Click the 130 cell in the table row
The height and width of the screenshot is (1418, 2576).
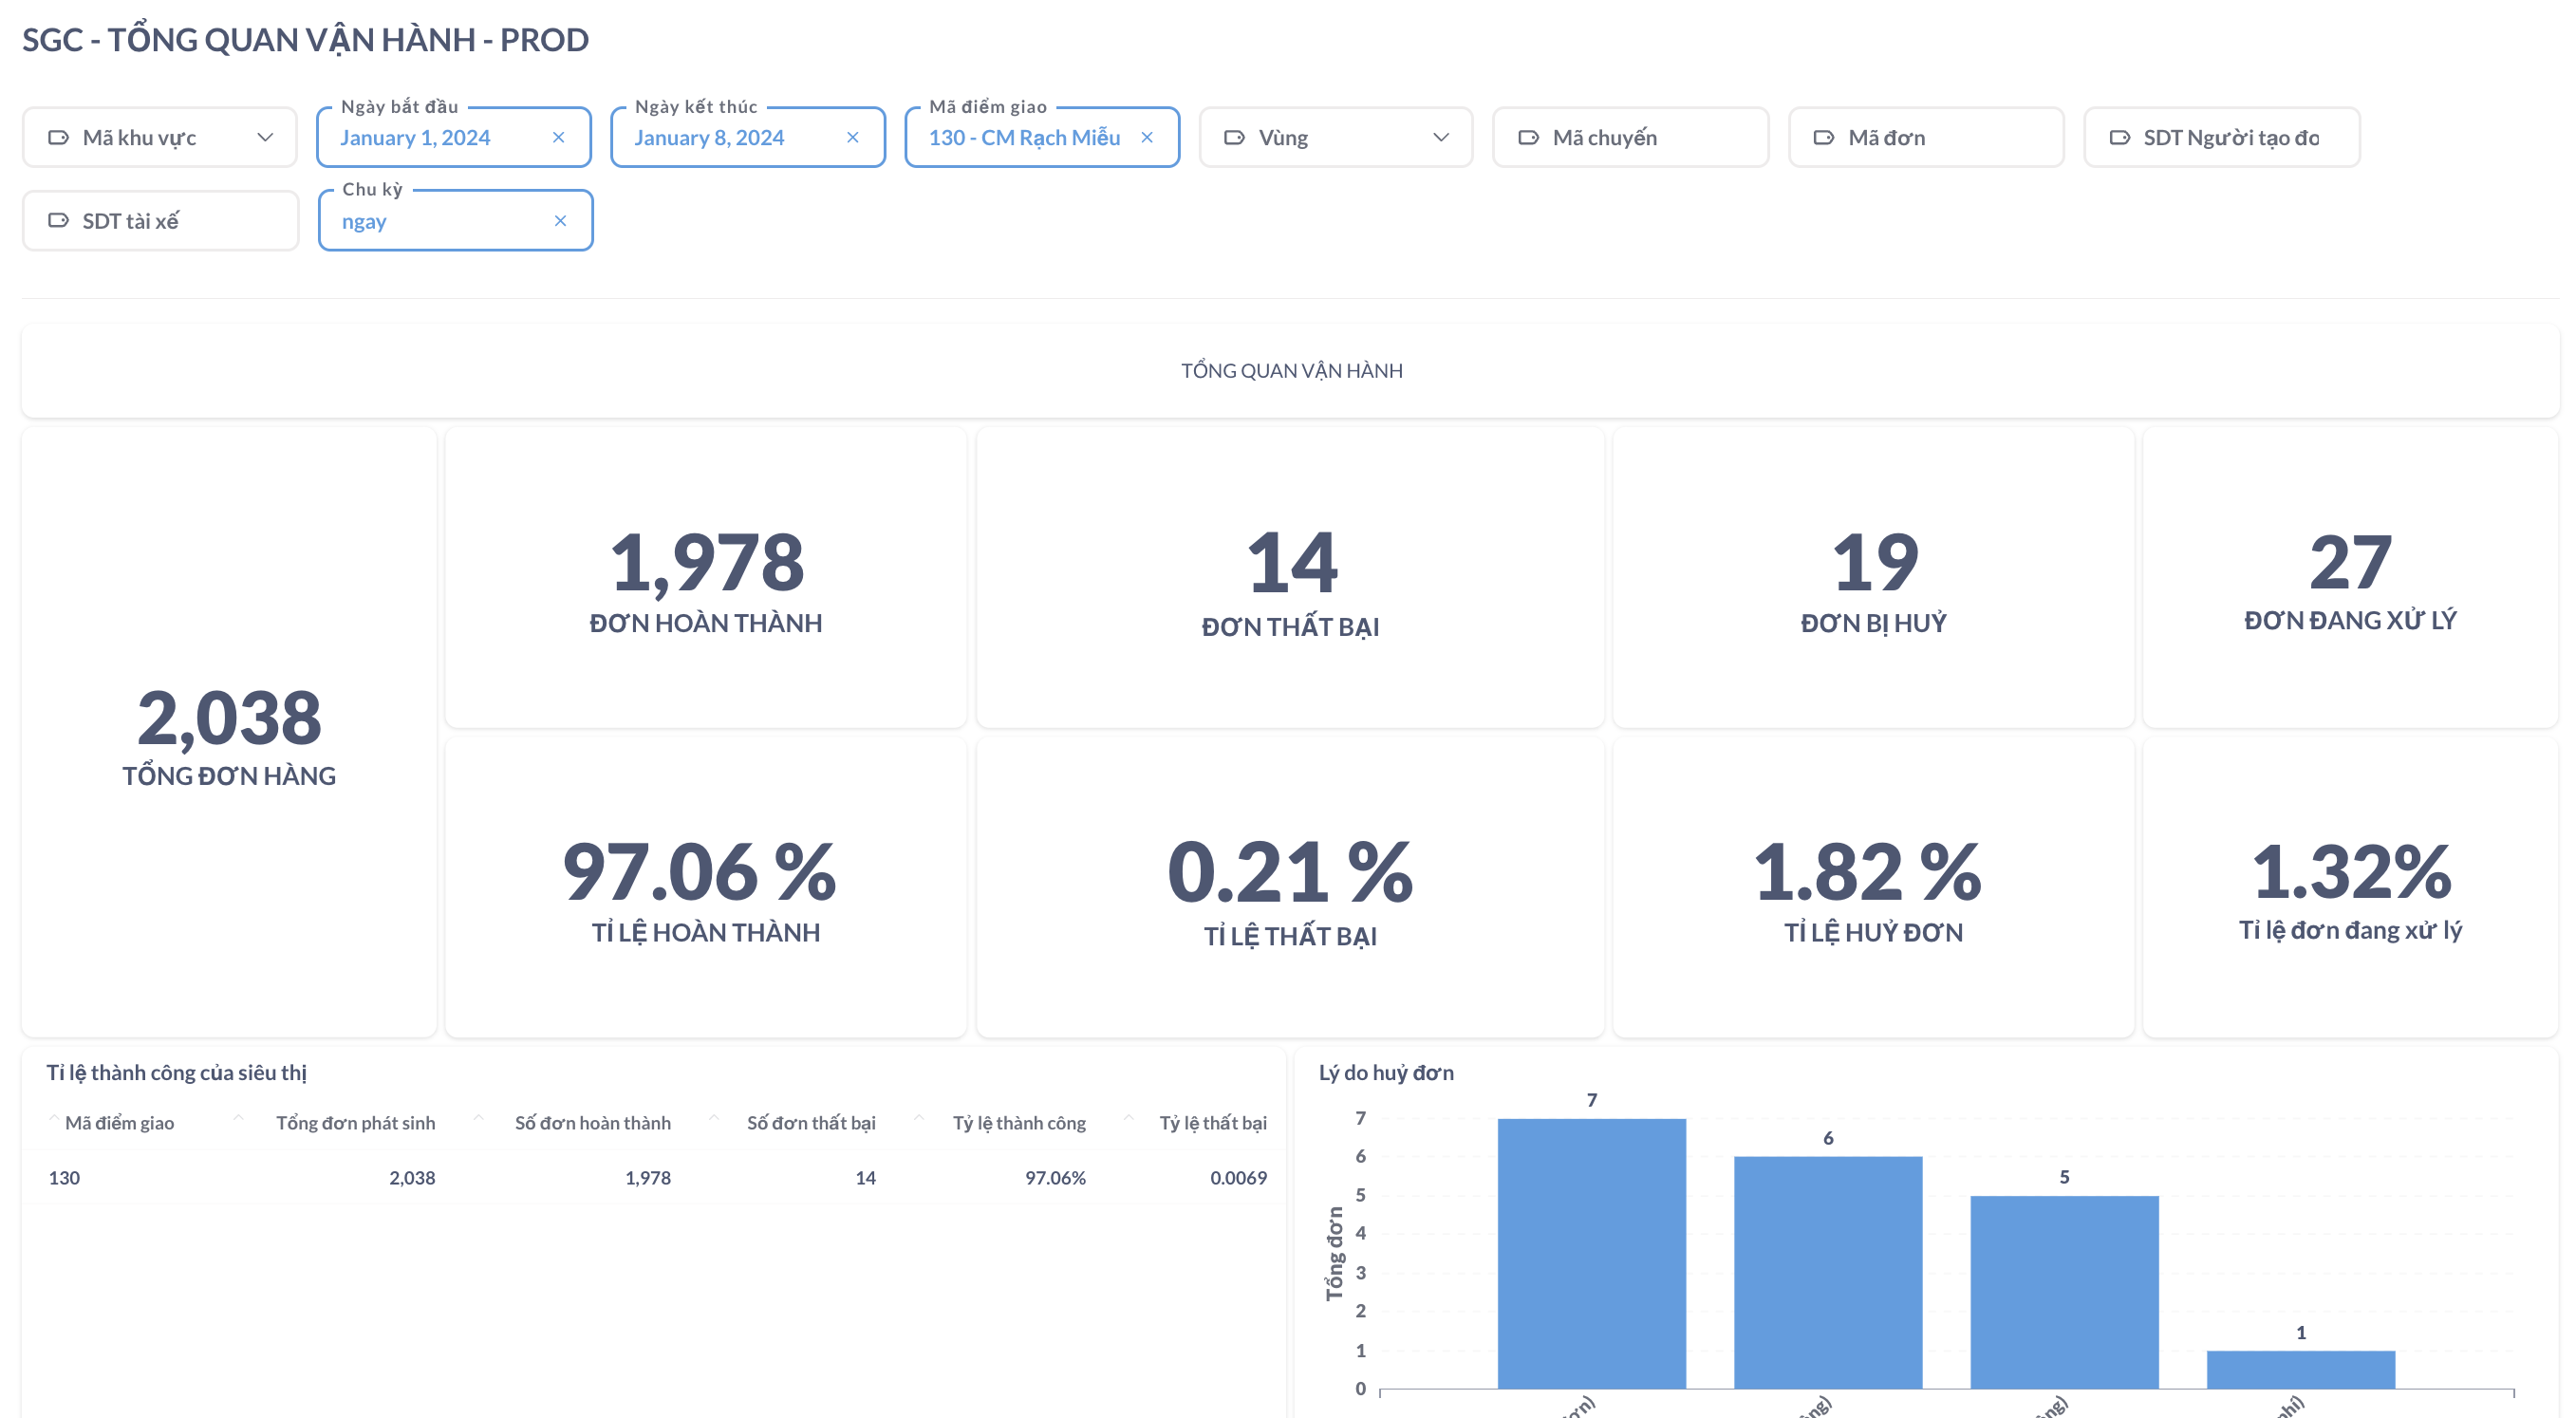click(x=64, y=1178)
